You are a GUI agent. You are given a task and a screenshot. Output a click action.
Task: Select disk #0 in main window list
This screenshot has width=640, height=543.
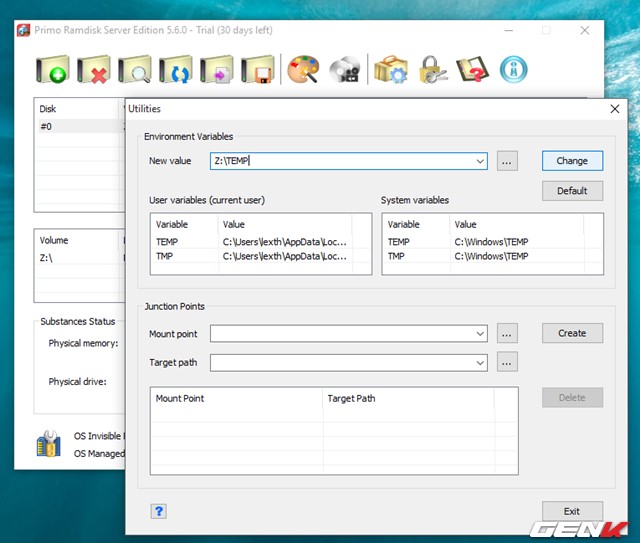80,127
